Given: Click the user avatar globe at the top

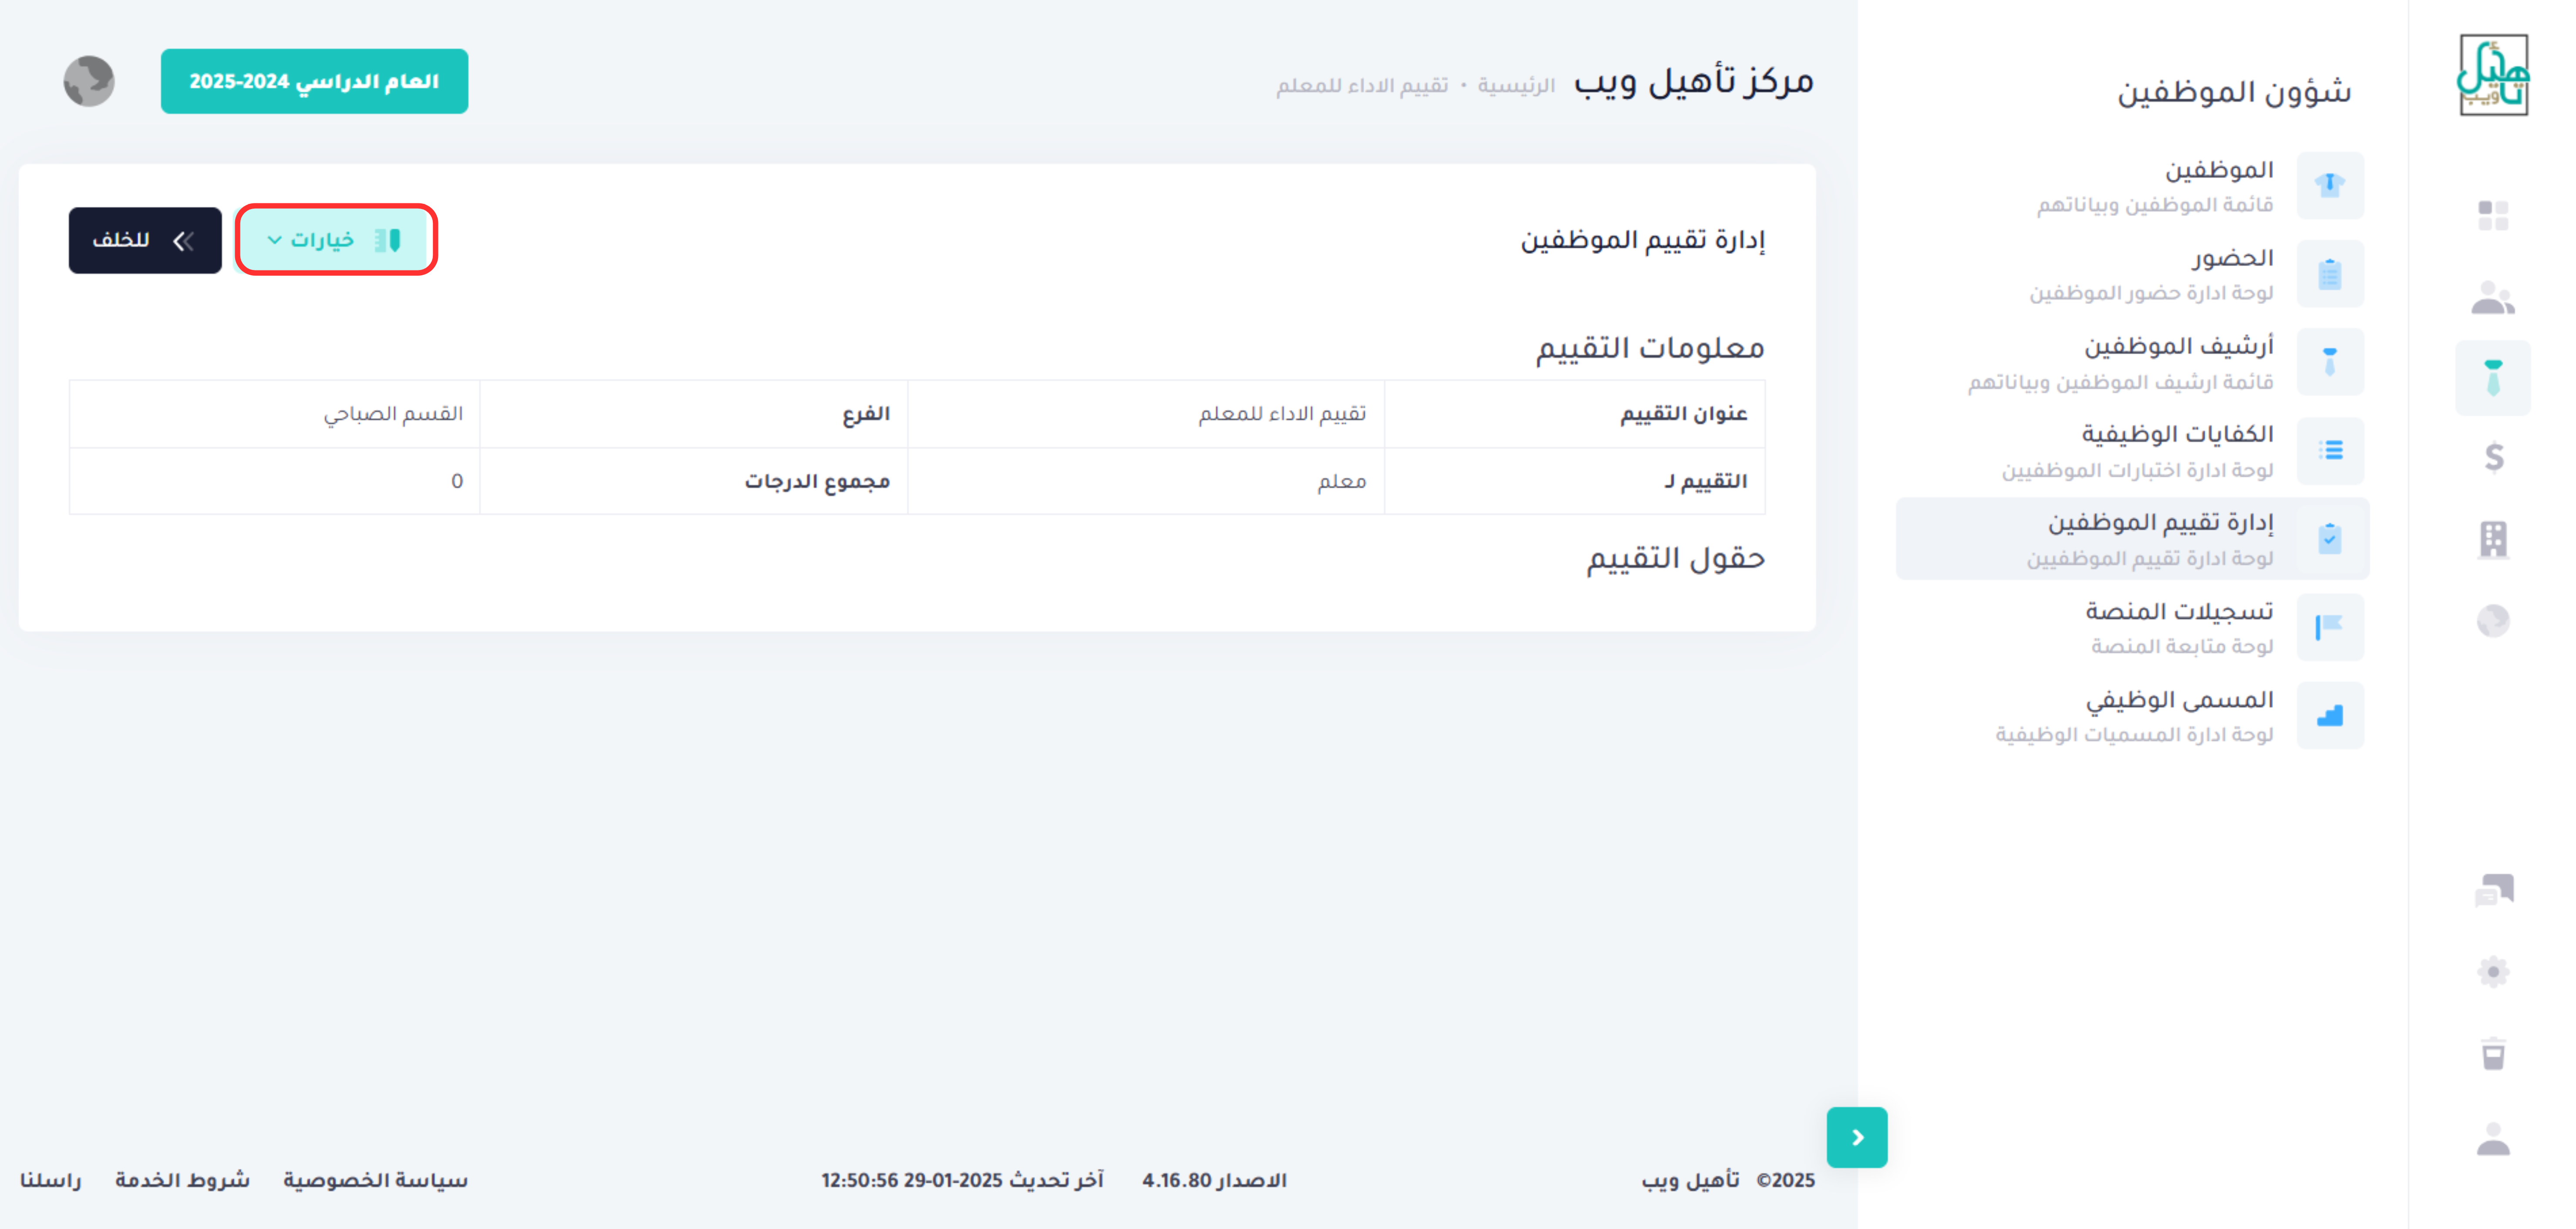Looking at the screenshot, I should pos(89,81).
